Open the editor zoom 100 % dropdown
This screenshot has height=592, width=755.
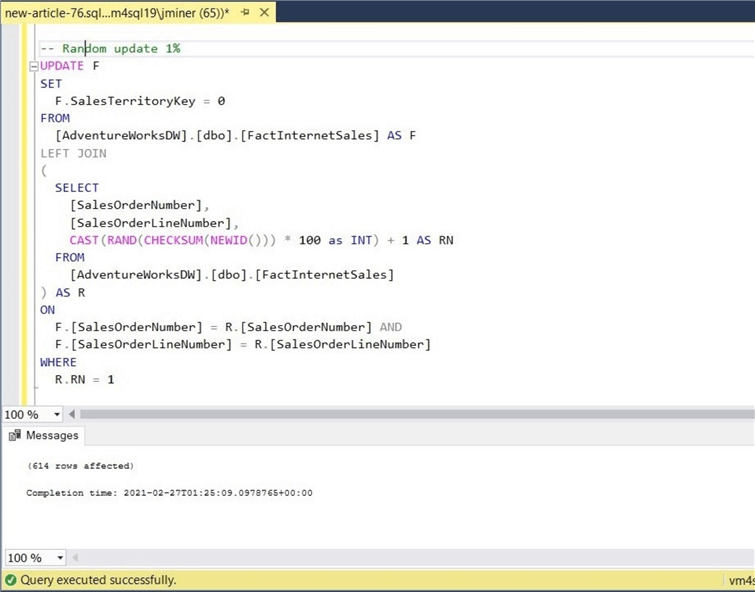coord(57,414)
